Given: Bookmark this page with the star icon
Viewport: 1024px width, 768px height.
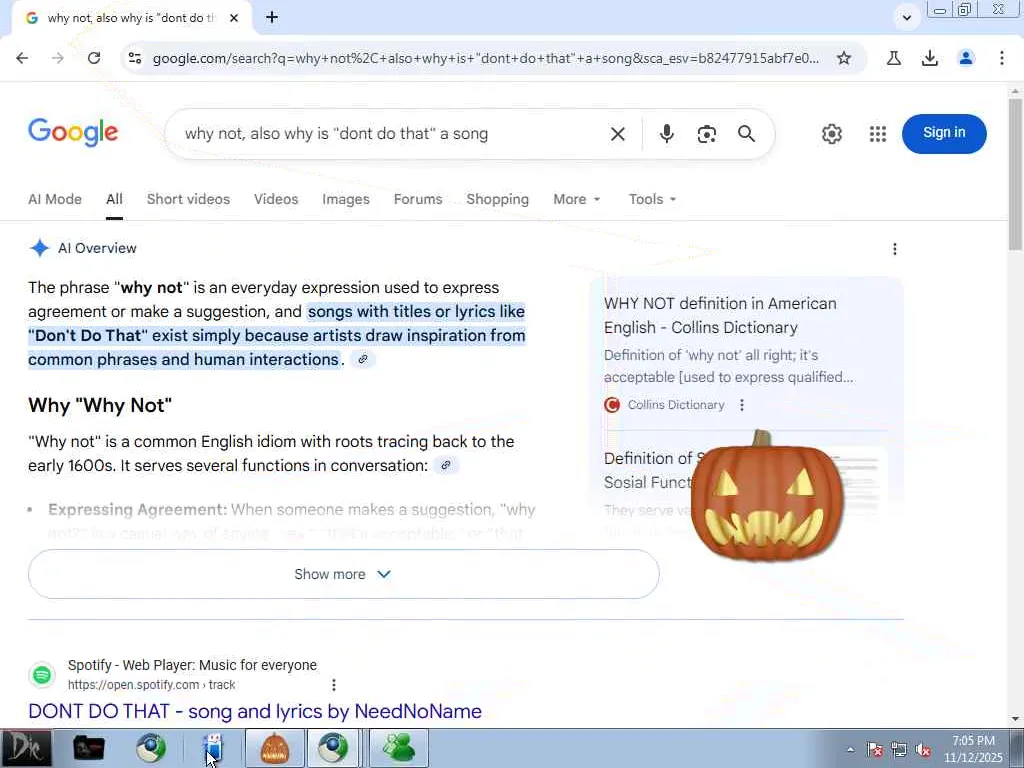Looking at the screenshot, I should click(844, 58).
